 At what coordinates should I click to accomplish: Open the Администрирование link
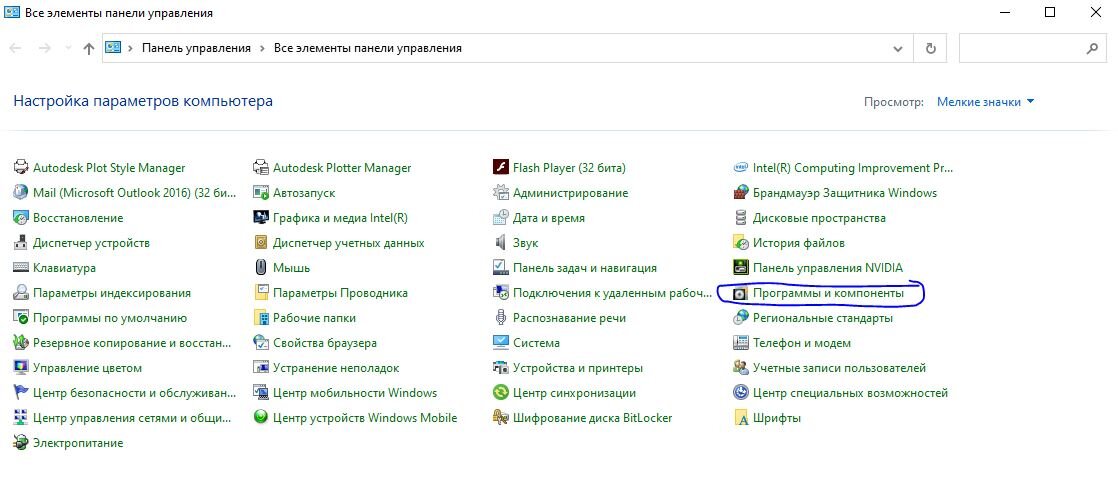pos(570,193)
